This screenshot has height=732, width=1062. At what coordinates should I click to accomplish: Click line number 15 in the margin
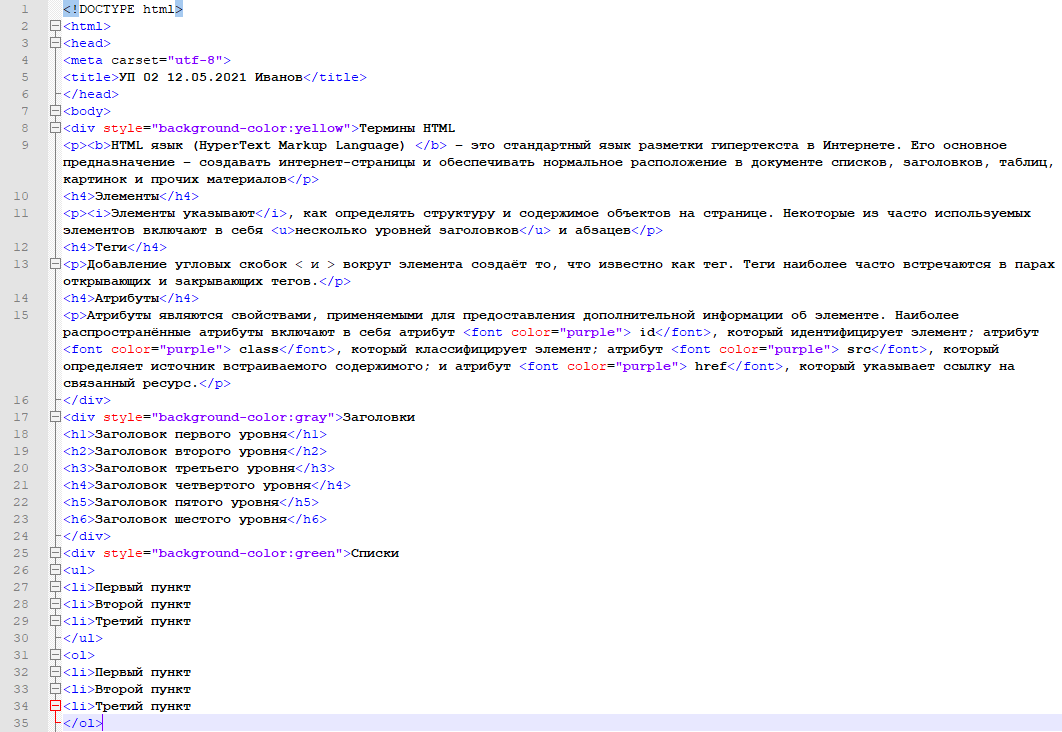click(21, 315)
